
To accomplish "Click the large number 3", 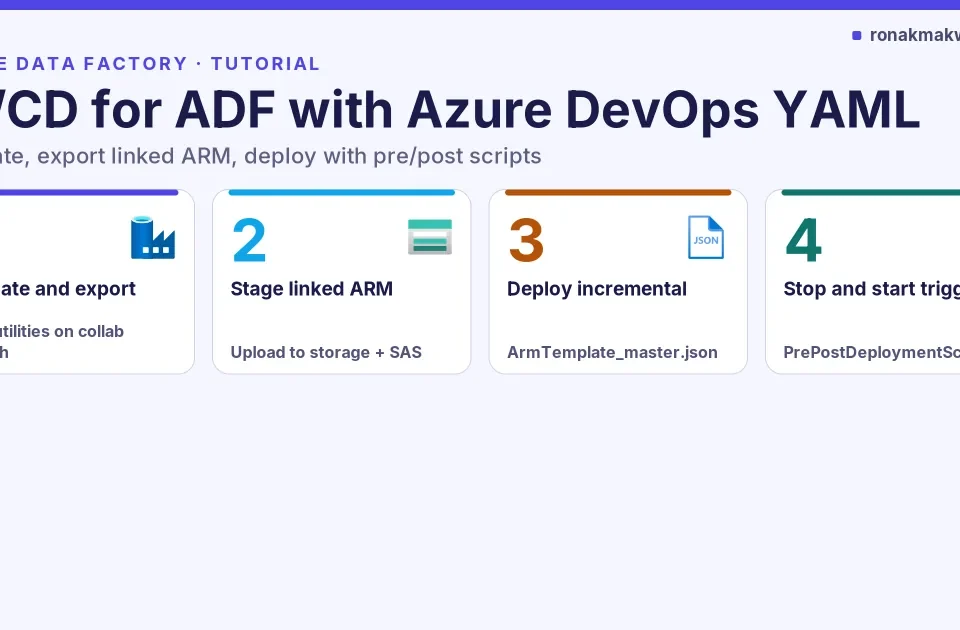I will pos(526,240).
